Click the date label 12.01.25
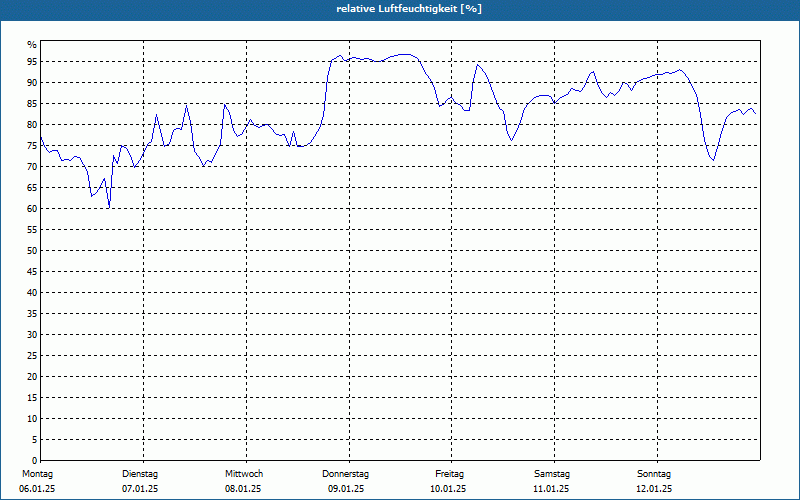Screen dimensions: 800x500 pos(654,489)
